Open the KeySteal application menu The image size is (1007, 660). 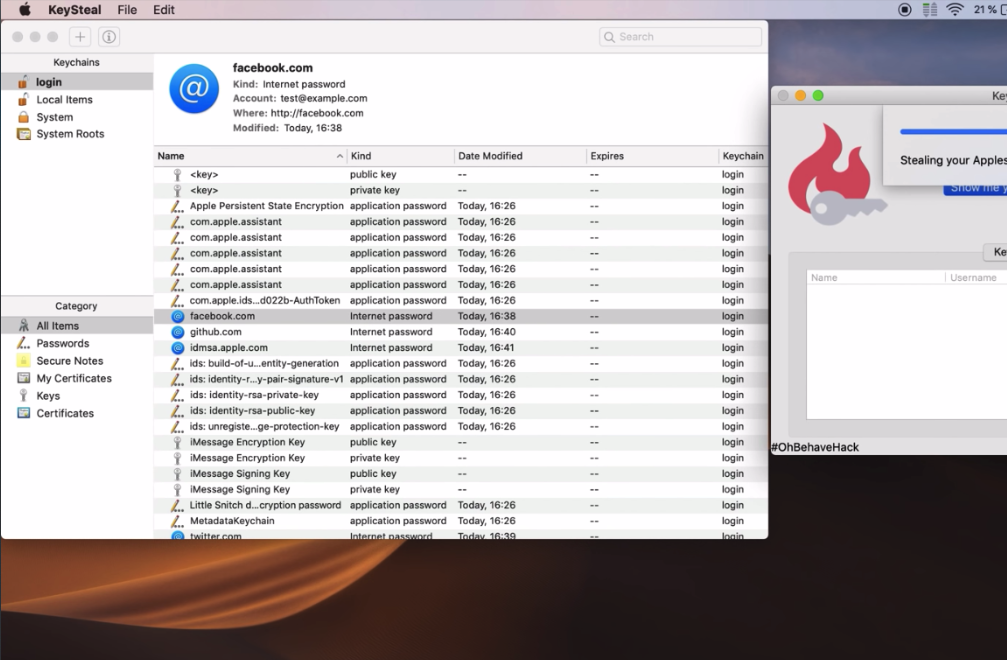(74, 10)
